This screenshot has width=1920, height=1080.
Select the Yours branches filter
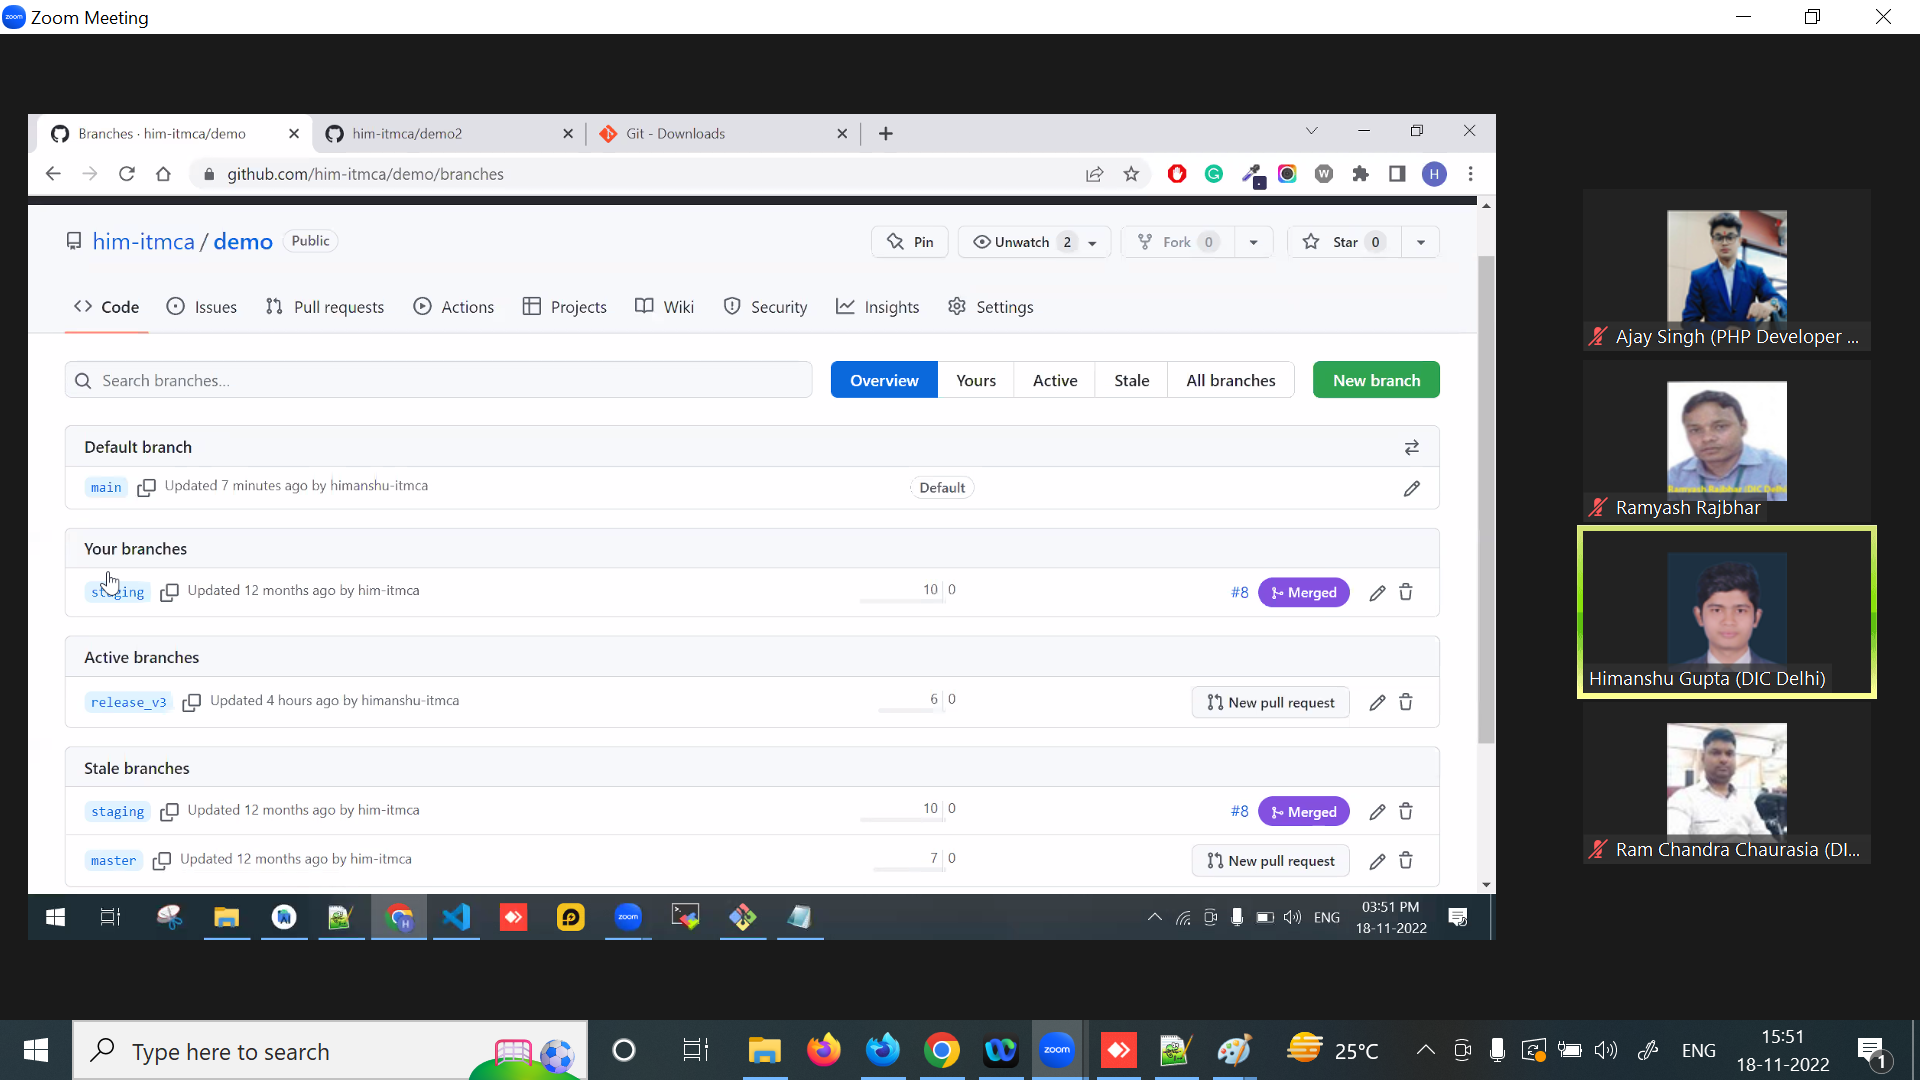[x=976, y=381]
